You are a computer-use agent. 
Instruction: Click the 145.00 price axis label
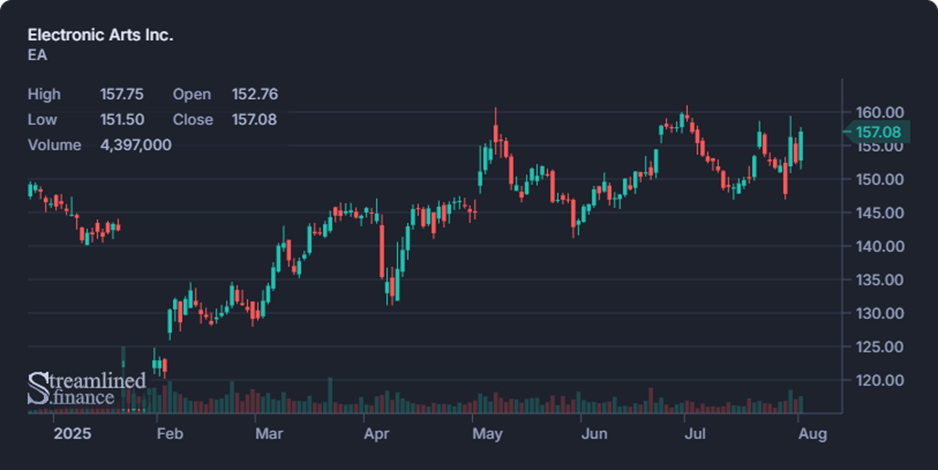click(879, 213)
